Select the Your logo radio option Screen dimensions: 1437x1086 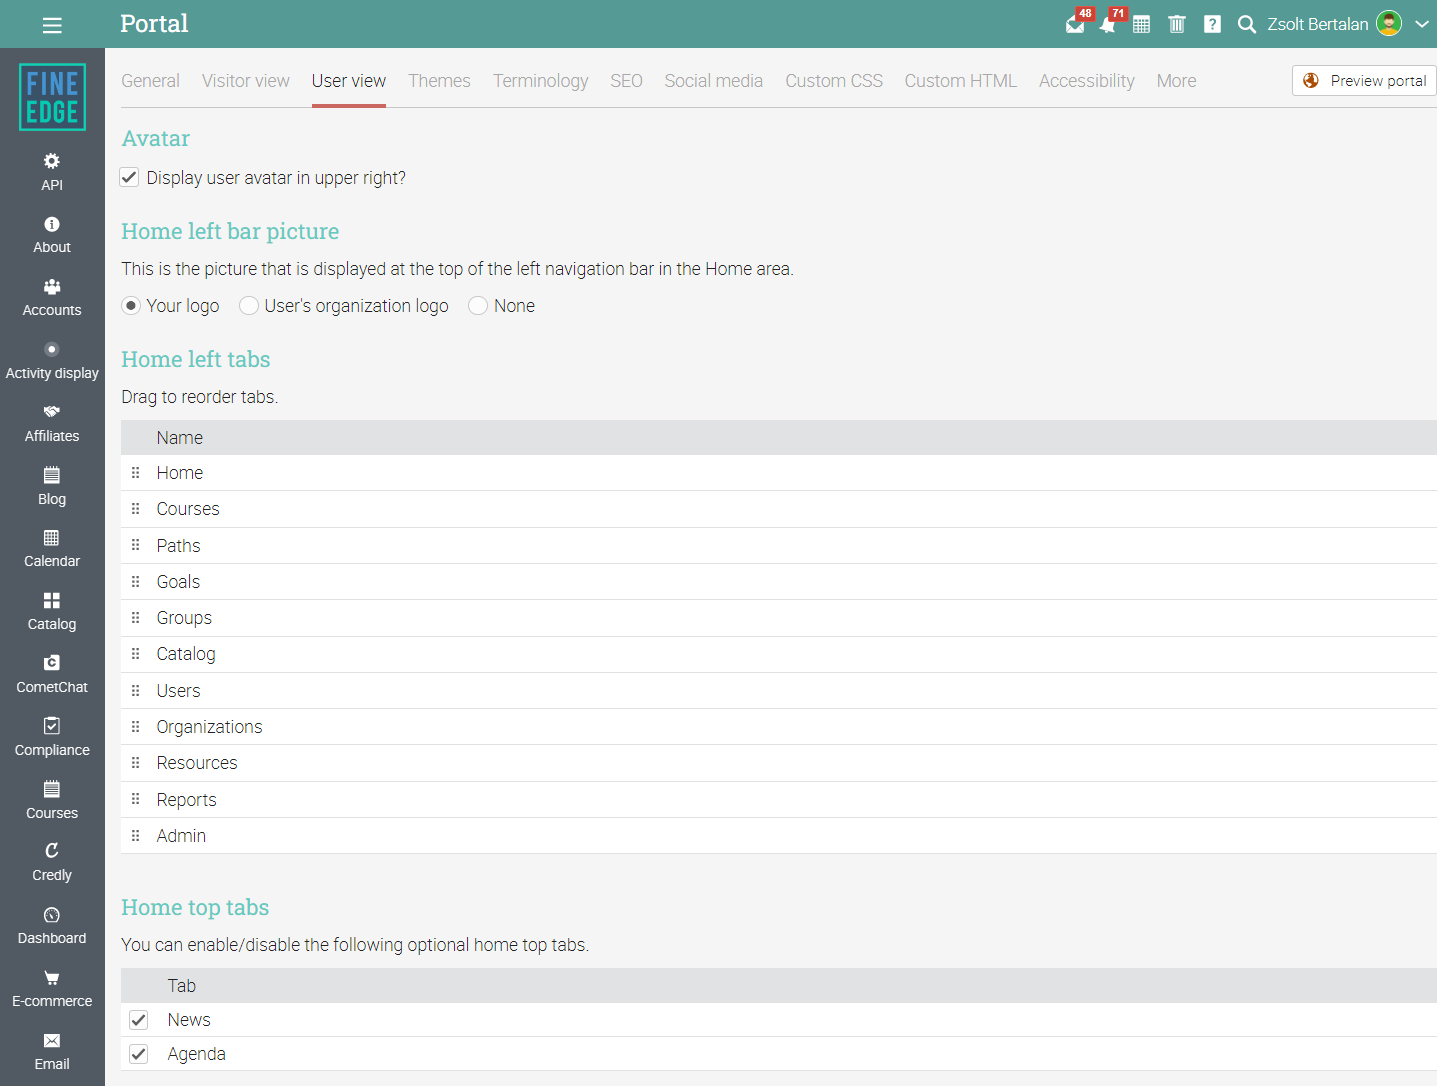pos(131,305)
